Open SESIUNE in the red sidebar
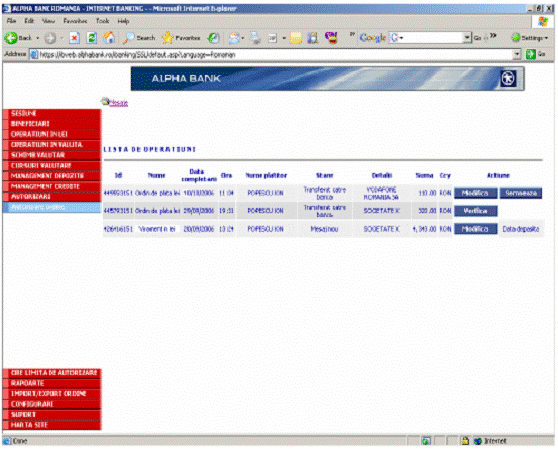This screenshot has width=558, height=450. (52, 113)
